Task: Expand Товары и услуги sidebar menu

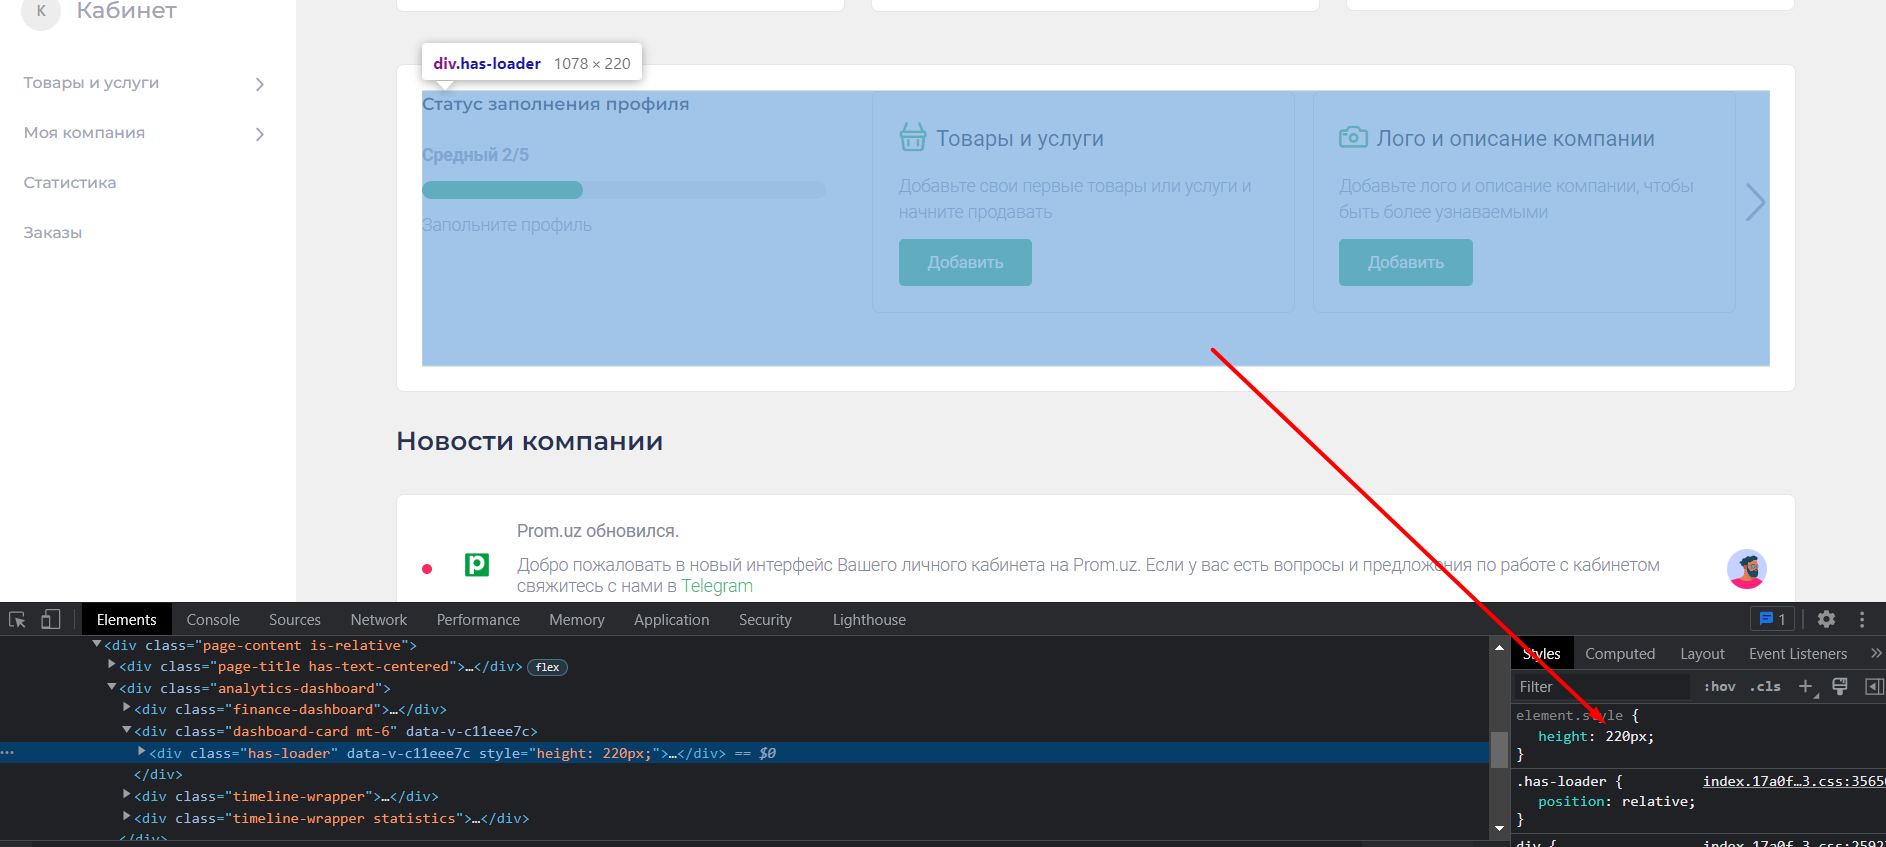Action: [259, 84]
